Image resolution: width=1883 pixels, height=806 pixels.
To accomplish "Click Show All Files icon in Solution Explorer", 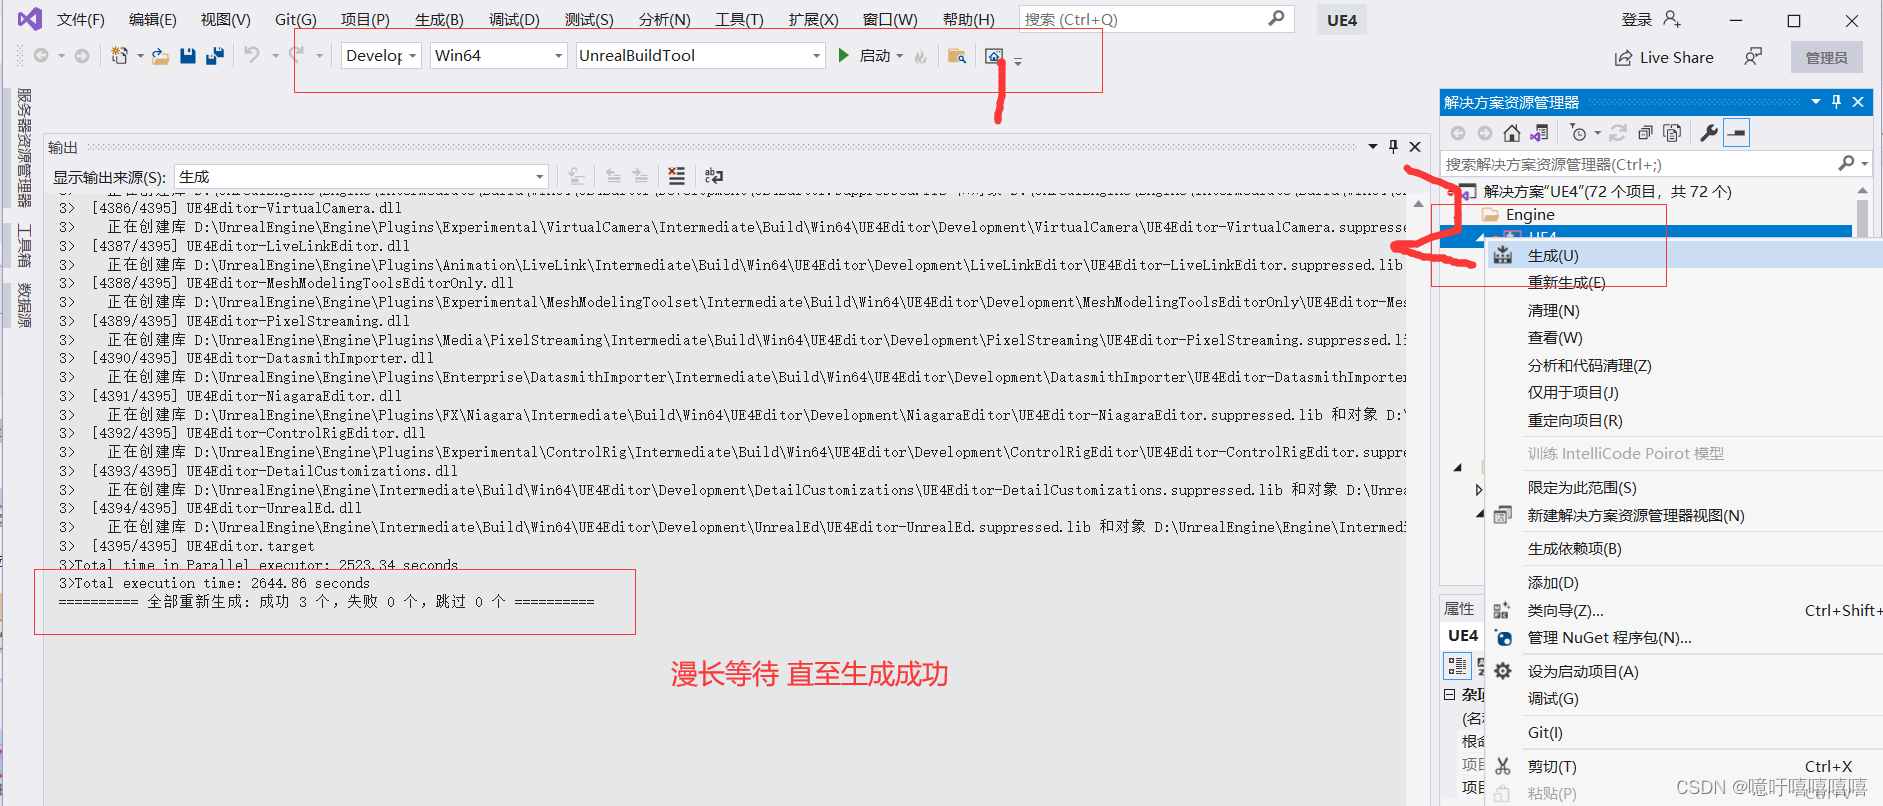I will (x=1672, y=133).
